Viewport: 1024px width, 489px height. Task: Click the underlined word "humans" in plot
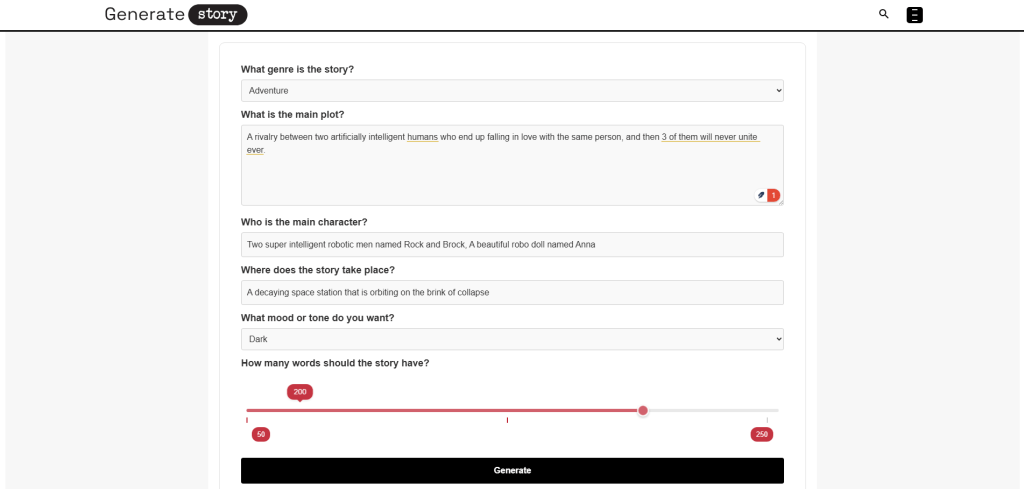(x=422, y=137)
